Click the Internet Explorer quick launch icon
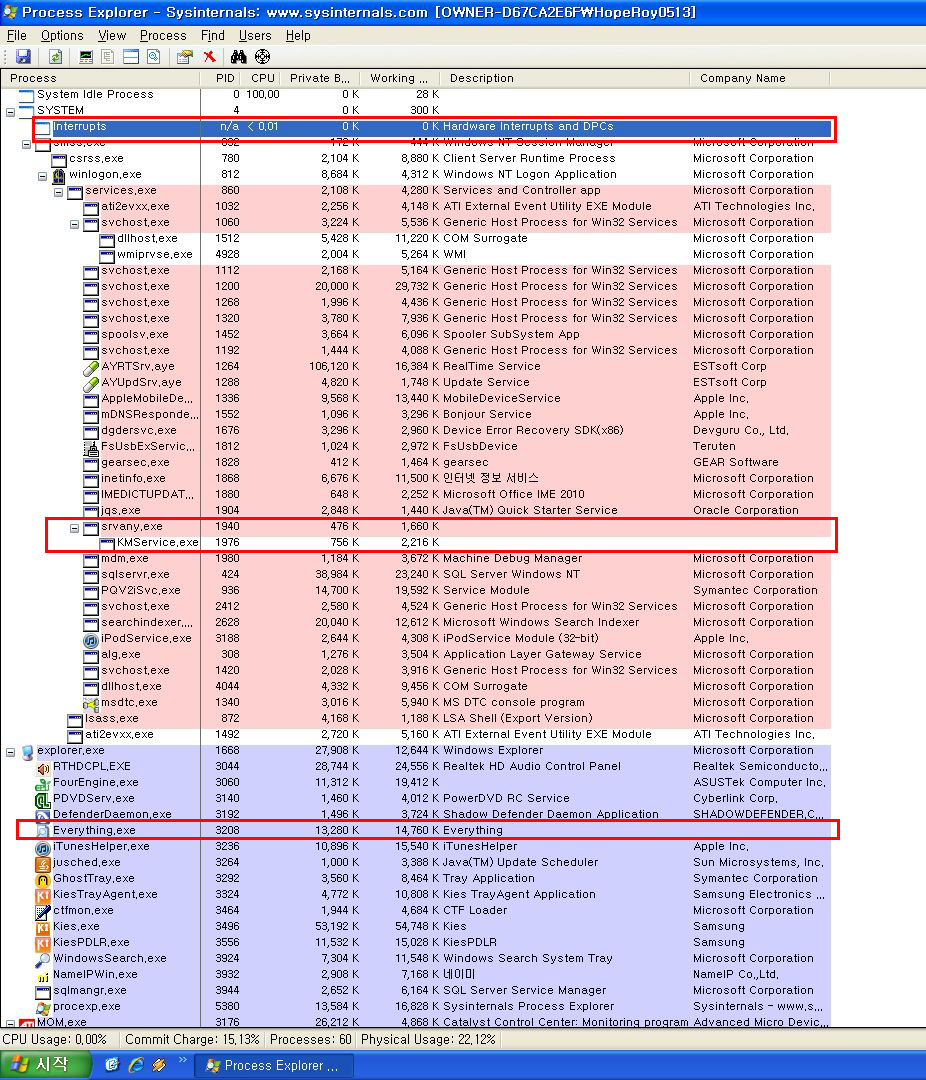926x1080 pixels. pos(136,1065)
